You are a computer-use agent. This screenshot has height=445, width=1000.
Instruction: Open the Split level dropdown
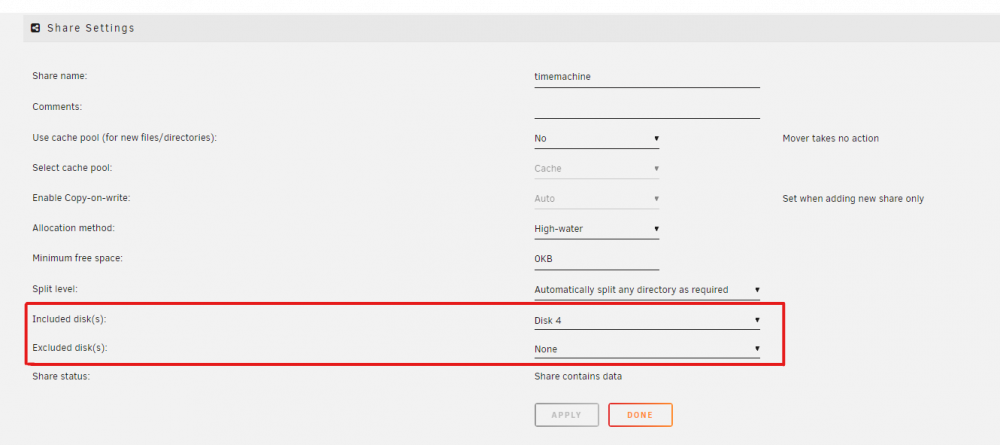point(647,290)
